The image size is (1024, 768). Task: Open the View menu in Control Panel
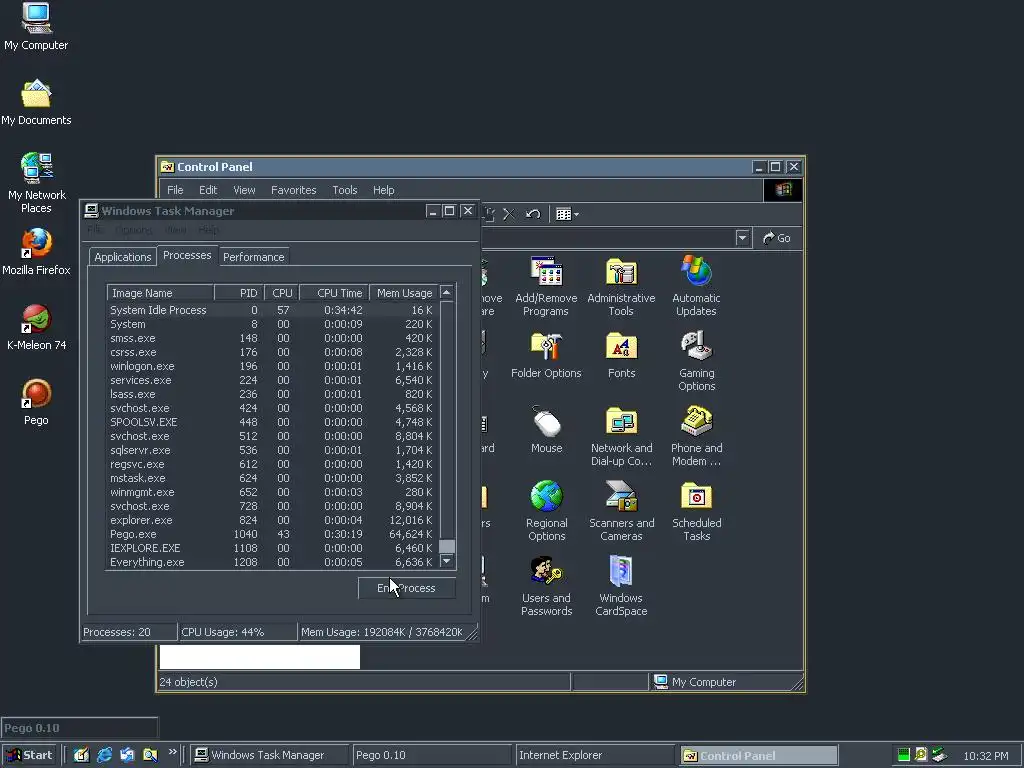(244, 190)
